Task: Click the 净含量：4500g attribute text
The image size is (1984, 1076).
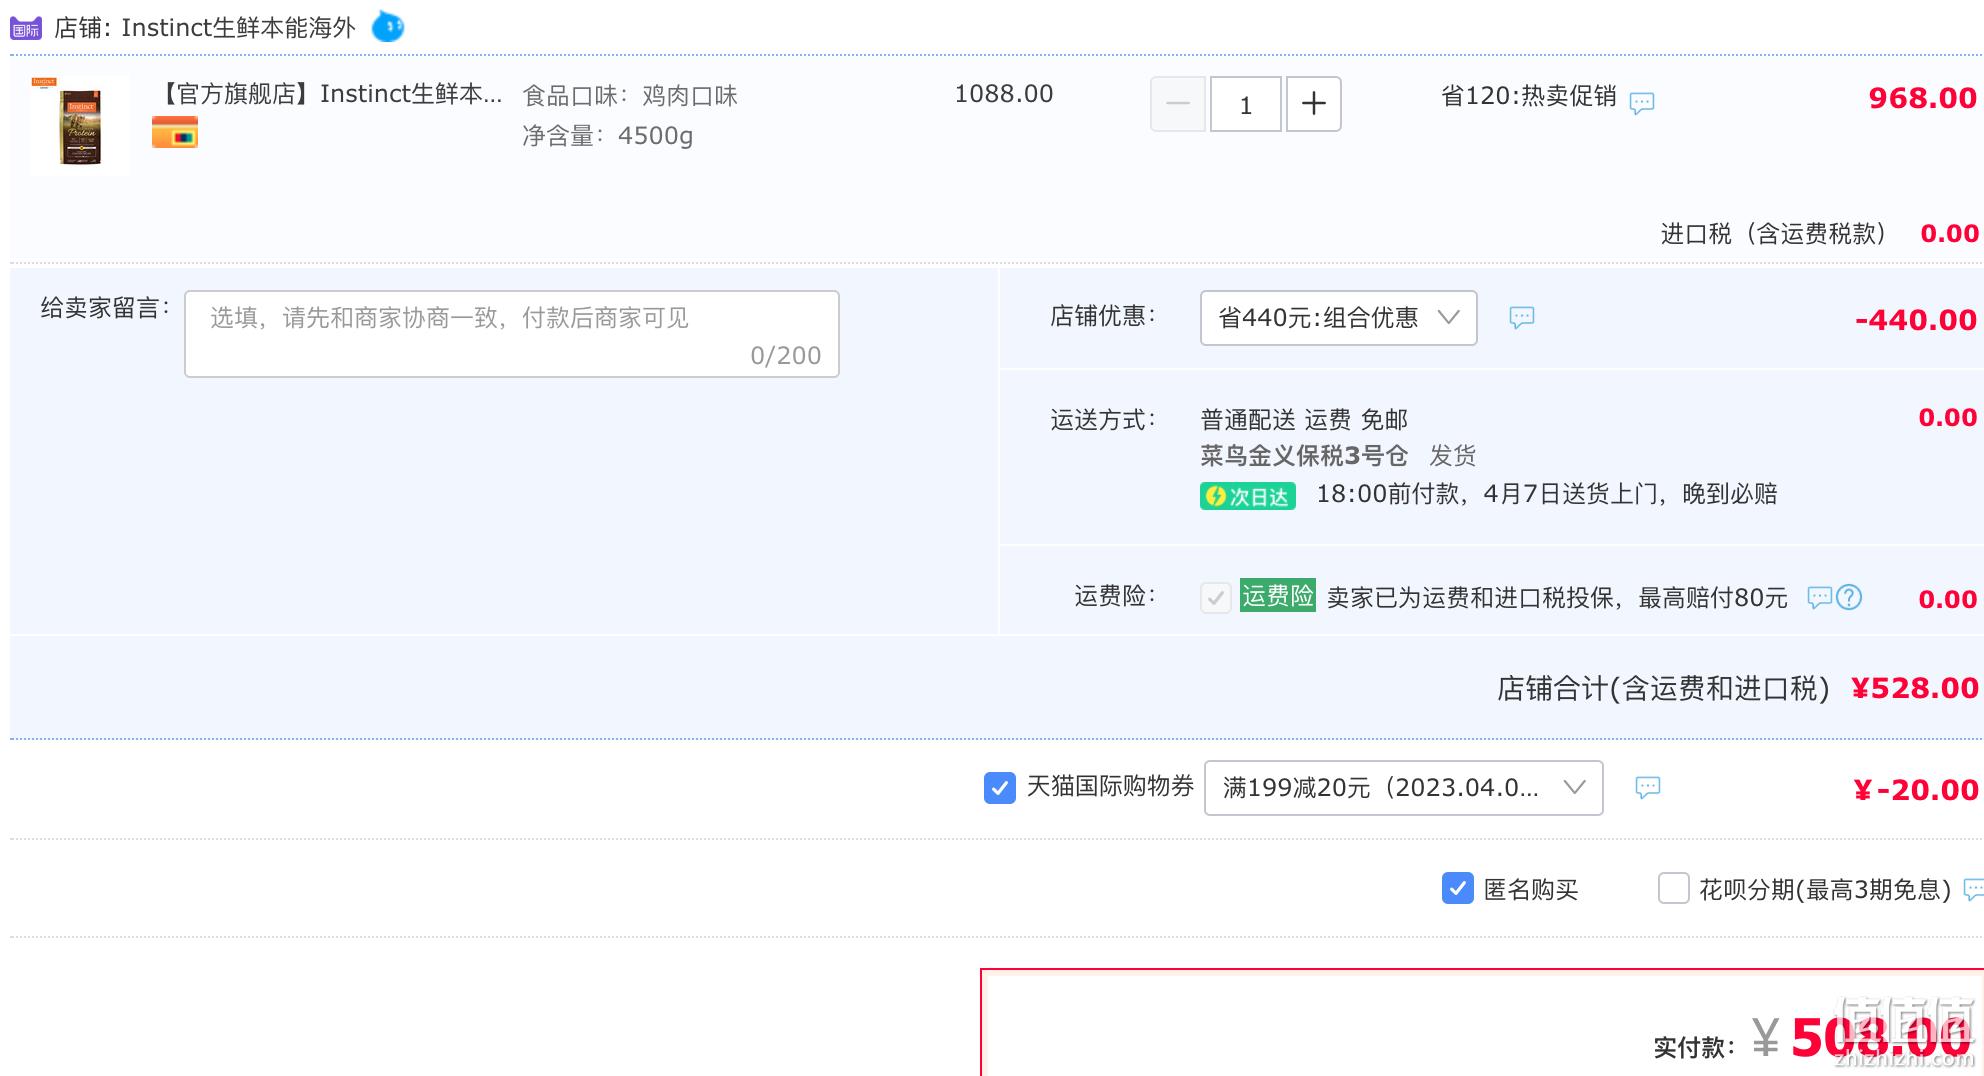Action: coord(608,136)
